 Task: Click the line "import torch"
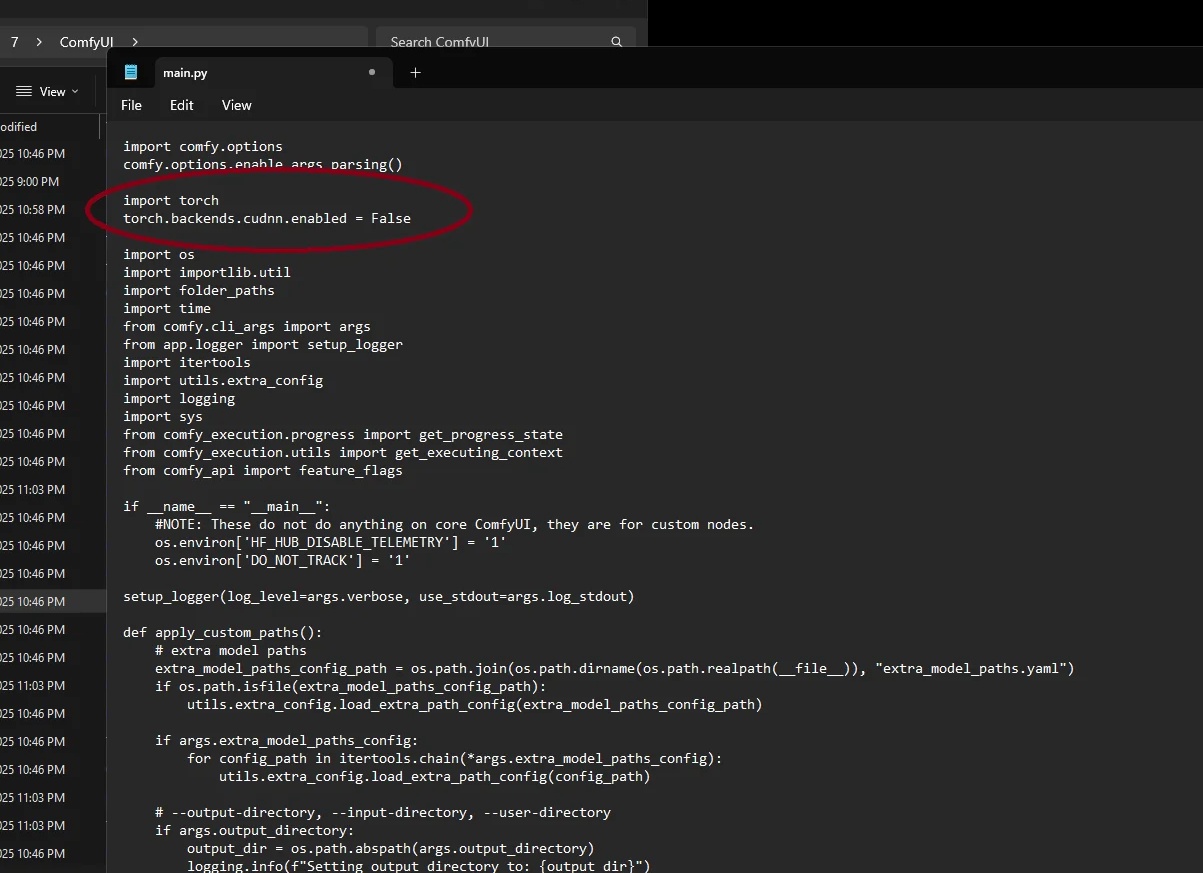pyautogui.click(x=171, y=200)
